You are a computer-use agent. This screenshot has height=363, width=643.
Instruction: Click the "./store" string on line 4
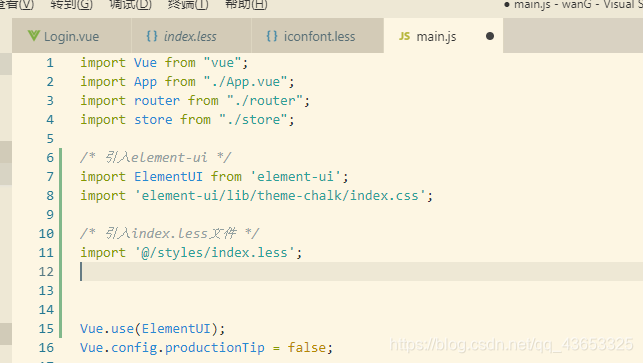(x=253, y=120)
